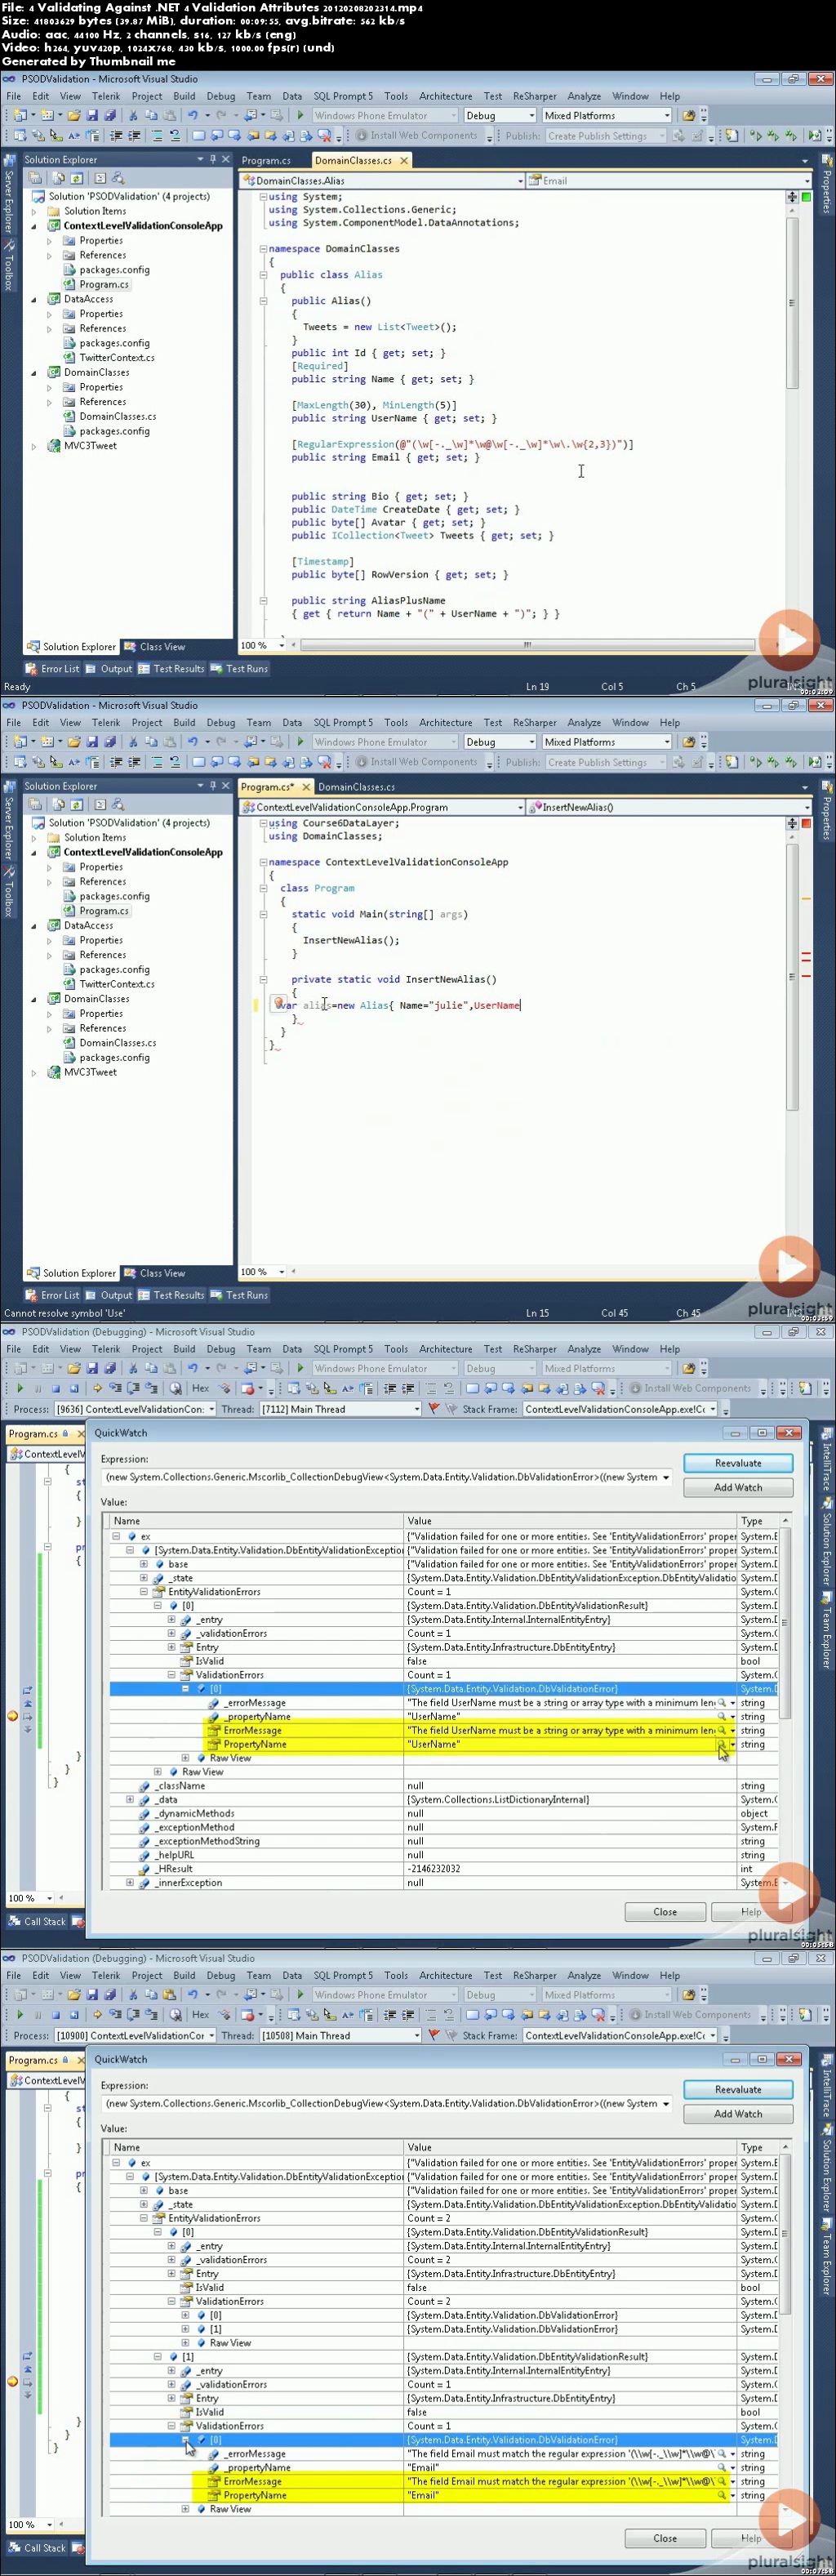The width and height of the screenshot is (836, 2576).
Task: Click first Solution Explorer toolbar icon, DomainClasses.cs frame
Action: tap(36, 177)
